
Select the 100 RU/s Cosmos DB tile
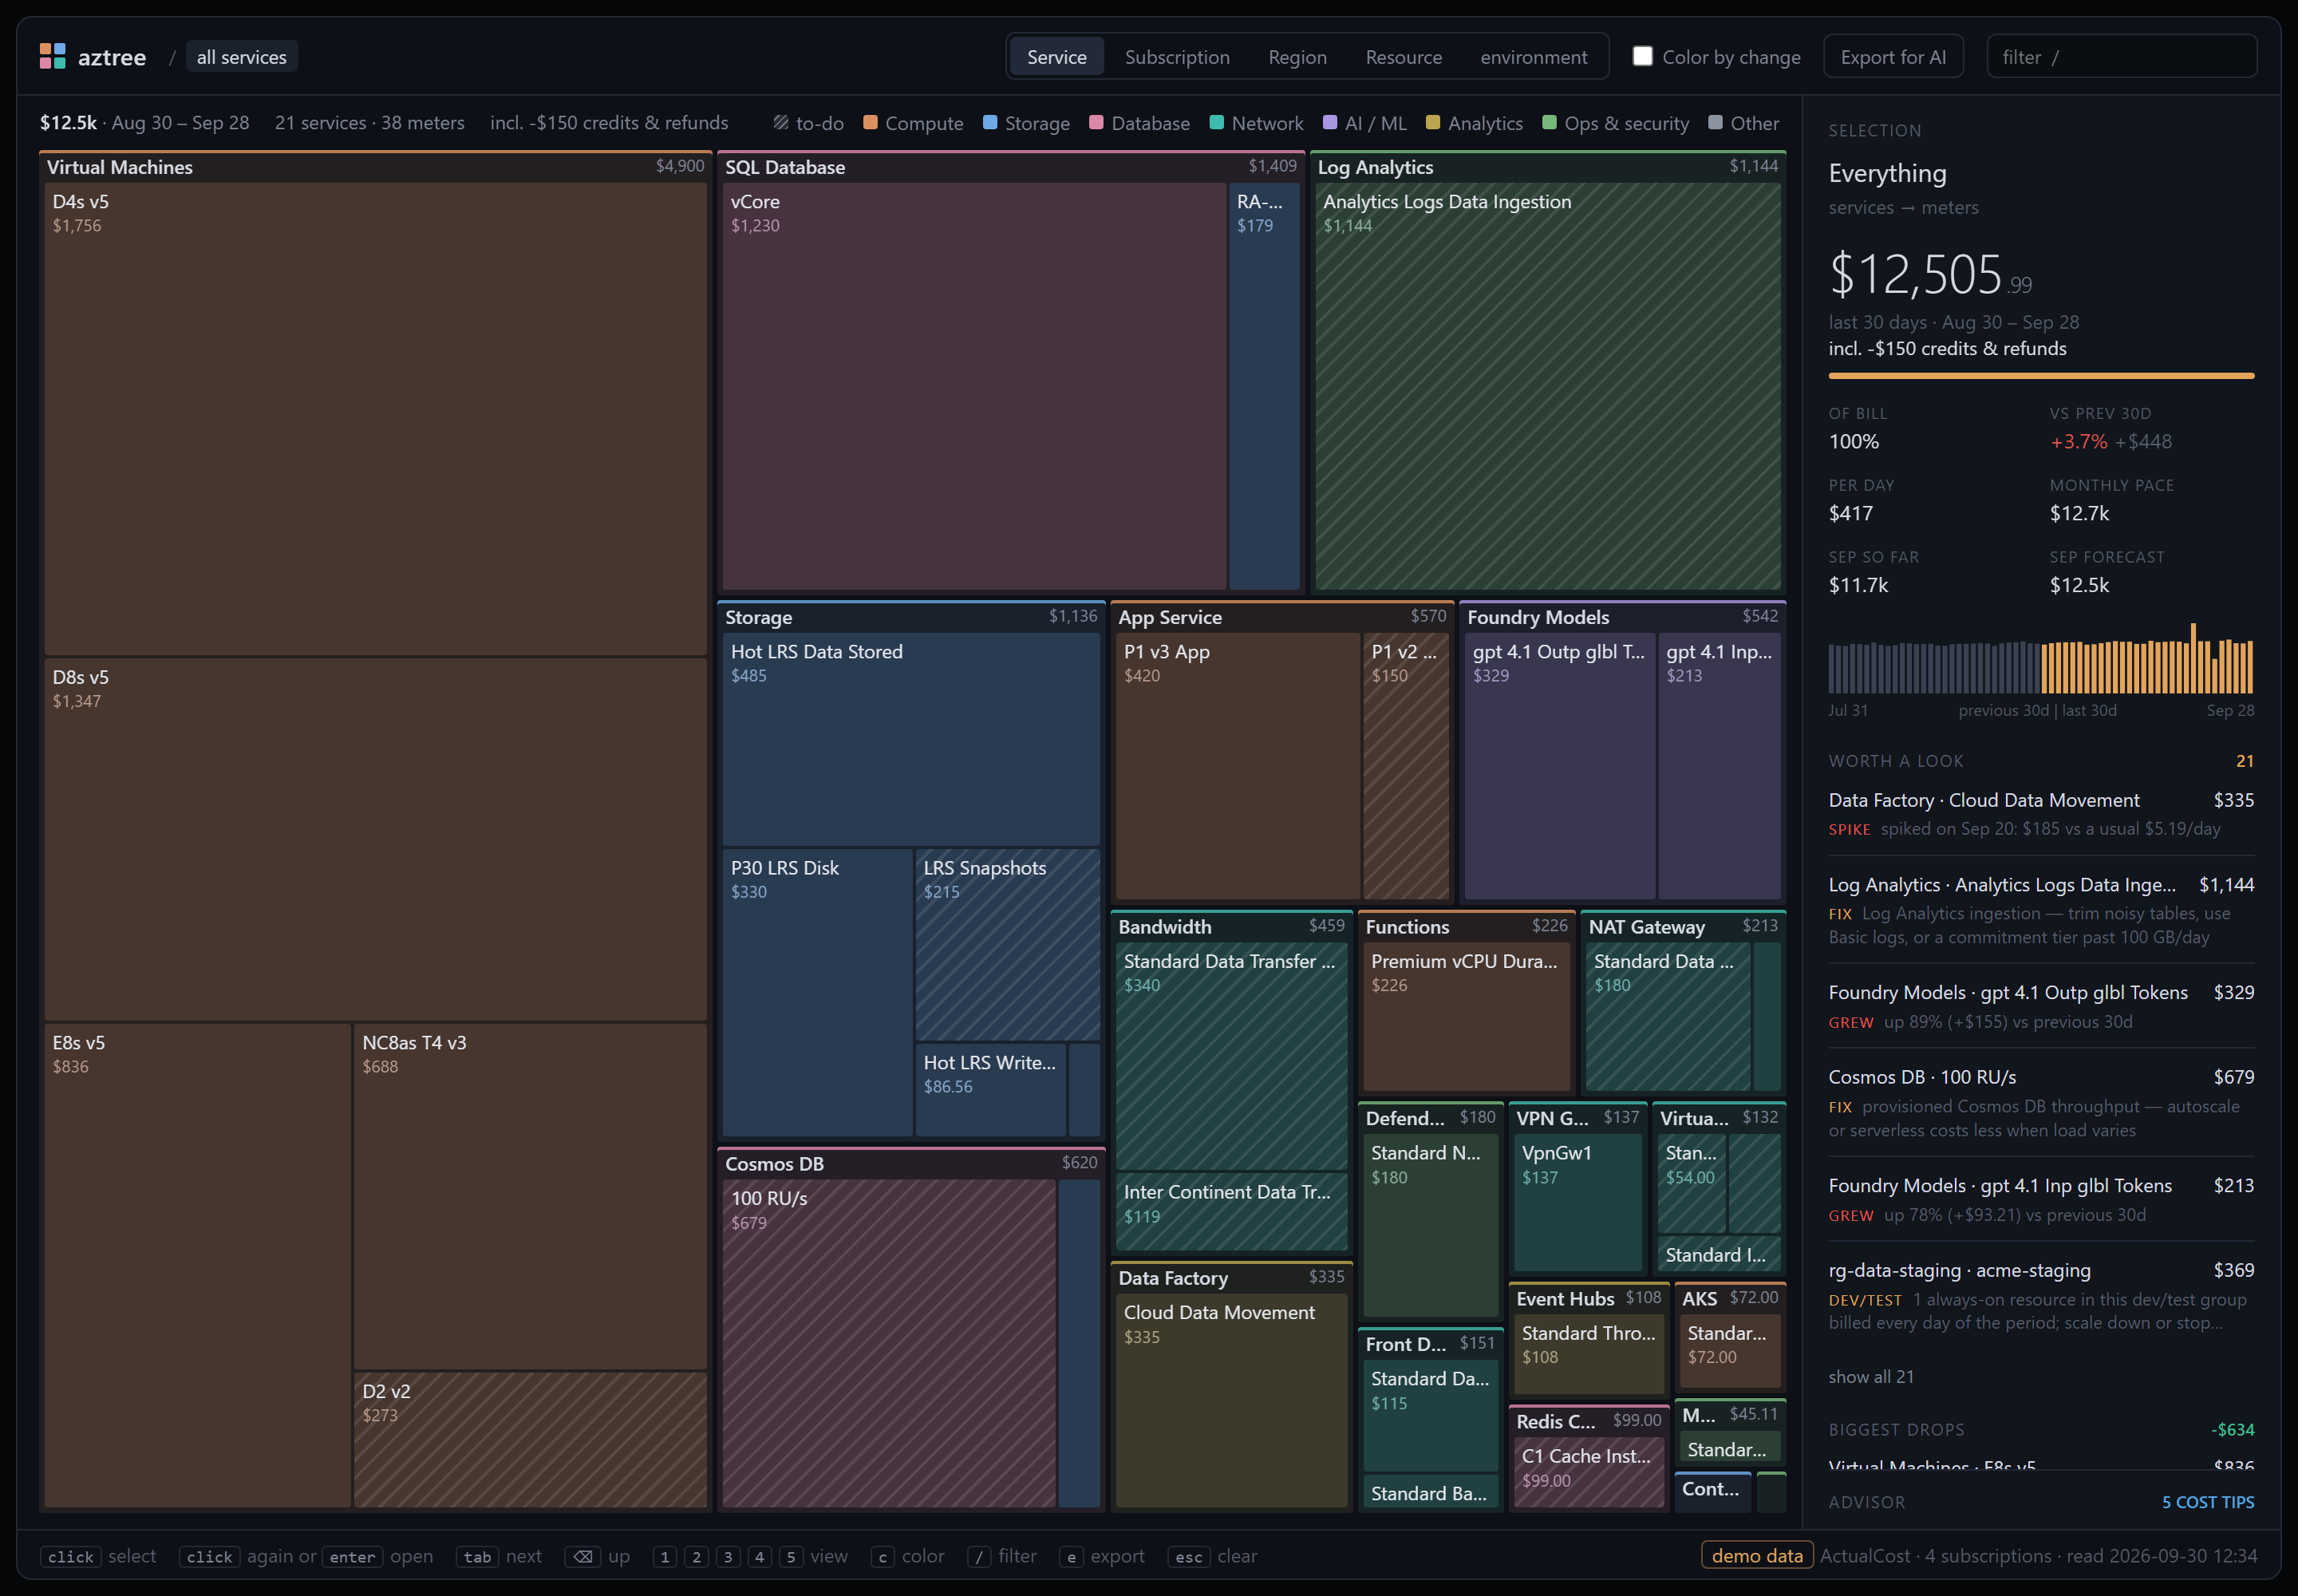pyautogui.click(x=889, y=1343)
